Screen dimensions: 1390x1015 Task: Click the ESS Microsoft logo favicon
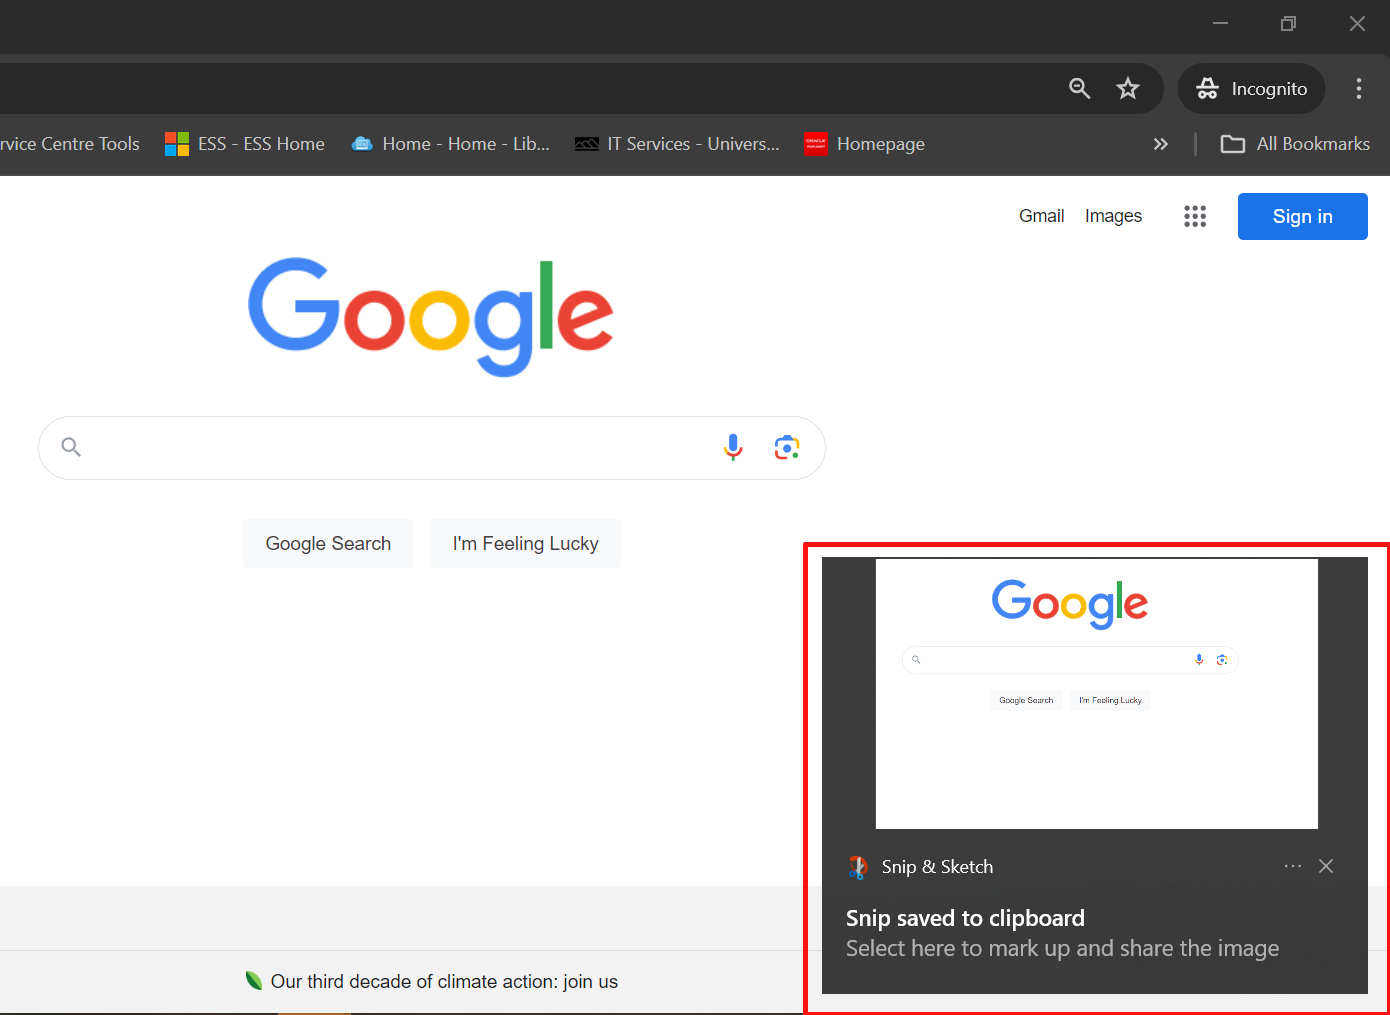coord(177,144)
